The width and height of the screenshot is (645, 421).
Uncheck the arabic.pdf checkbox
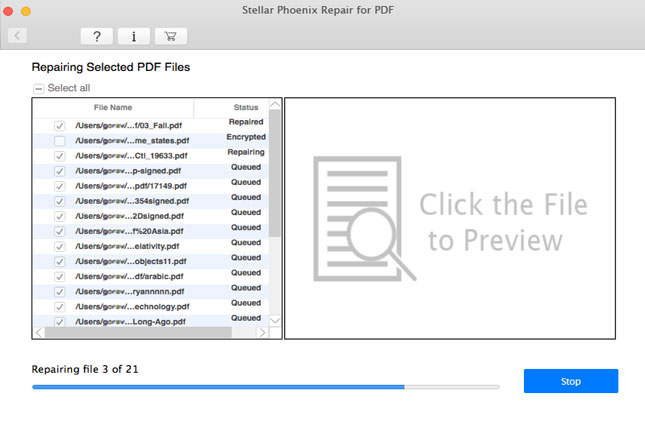60,277
